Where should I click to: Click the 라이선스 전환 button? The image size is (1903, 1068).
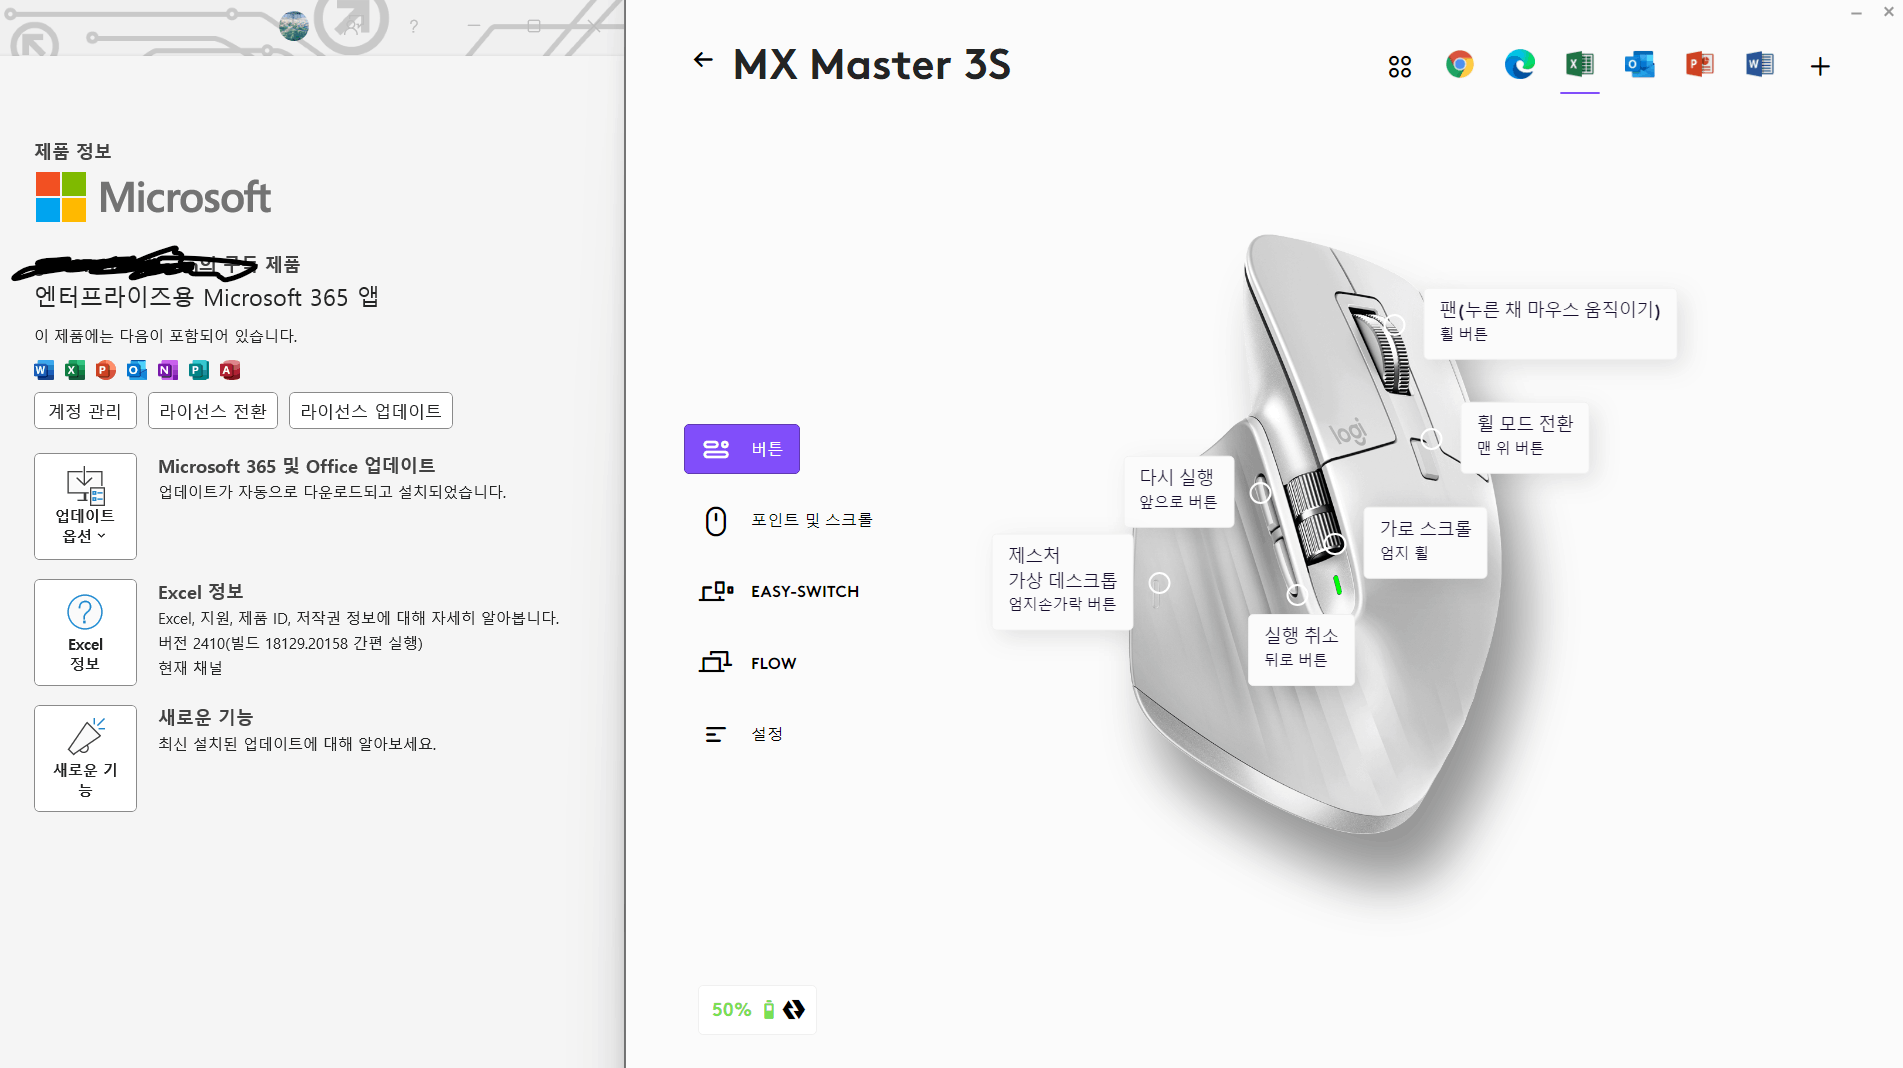[213, 411]
